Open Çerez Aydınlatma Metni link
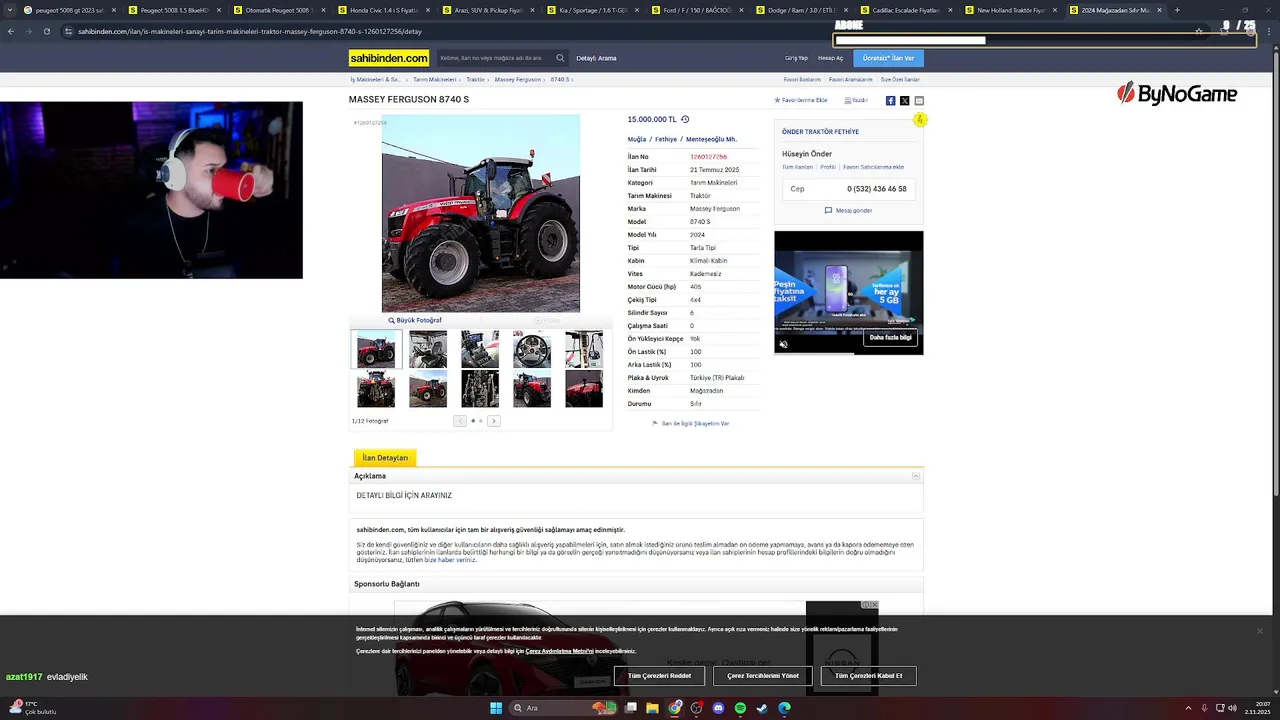The width and height of the screenshot is (1280, 720). 559,651
